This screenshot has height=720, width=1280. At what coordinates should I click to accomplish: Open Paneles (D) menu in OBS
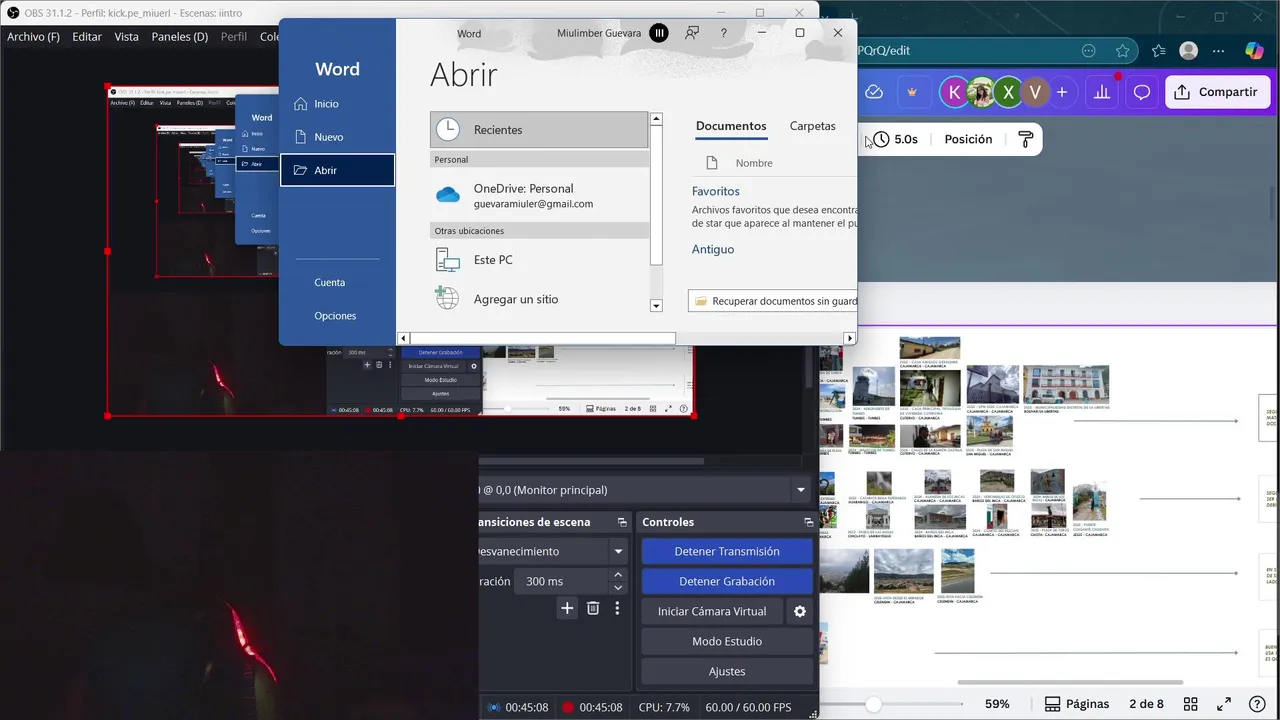pyautogui.click(x=180, y=37)
